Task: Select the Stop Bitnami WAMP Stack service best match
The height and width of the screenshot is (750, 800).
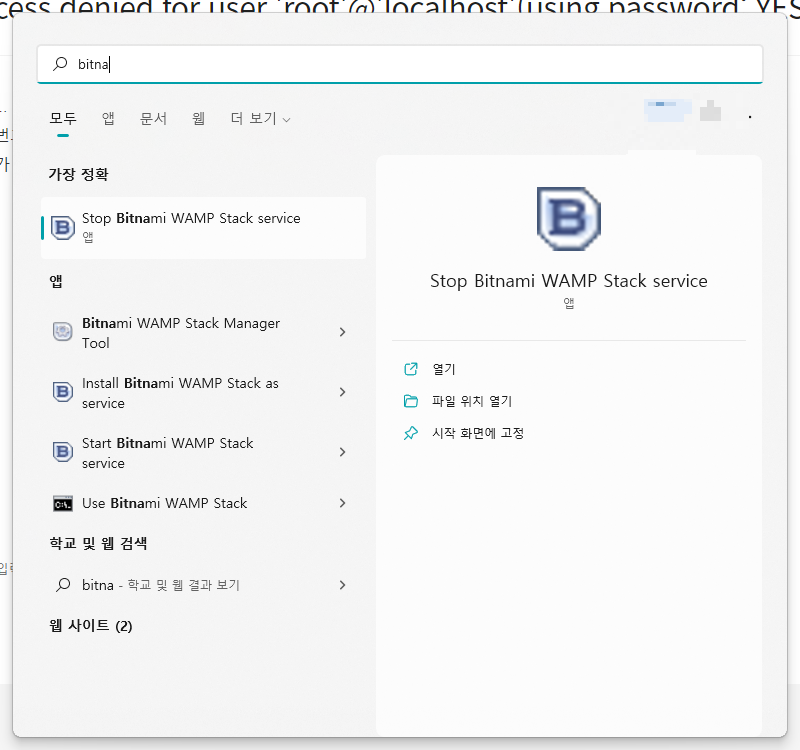Action: [204, 228]
